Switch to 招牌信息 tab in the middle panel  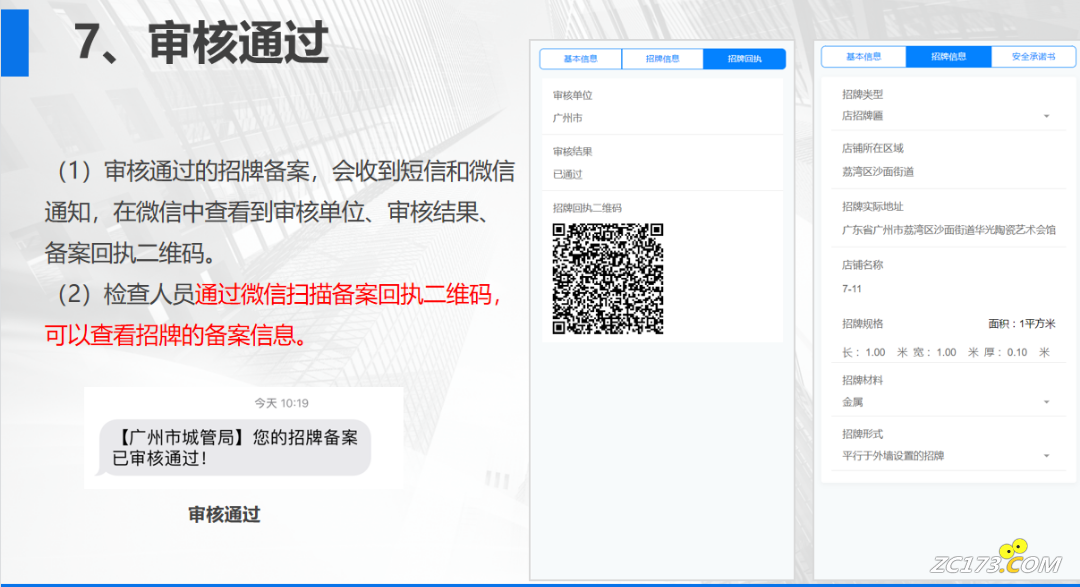[663, 59]
